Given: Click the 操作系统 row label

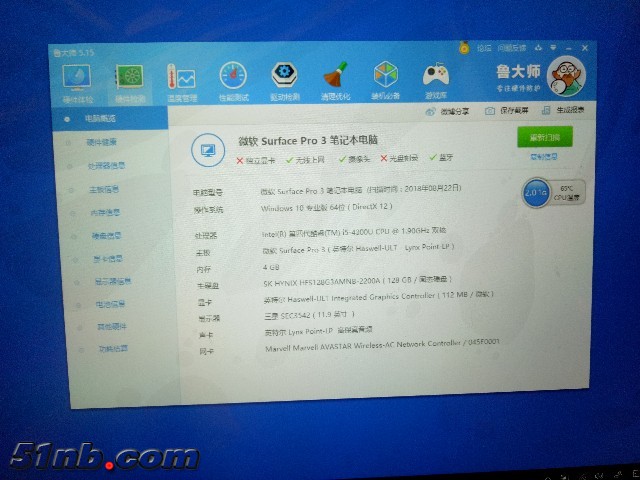Looking at the screenshot, I should pyautogui.click(x=209, y=211).
